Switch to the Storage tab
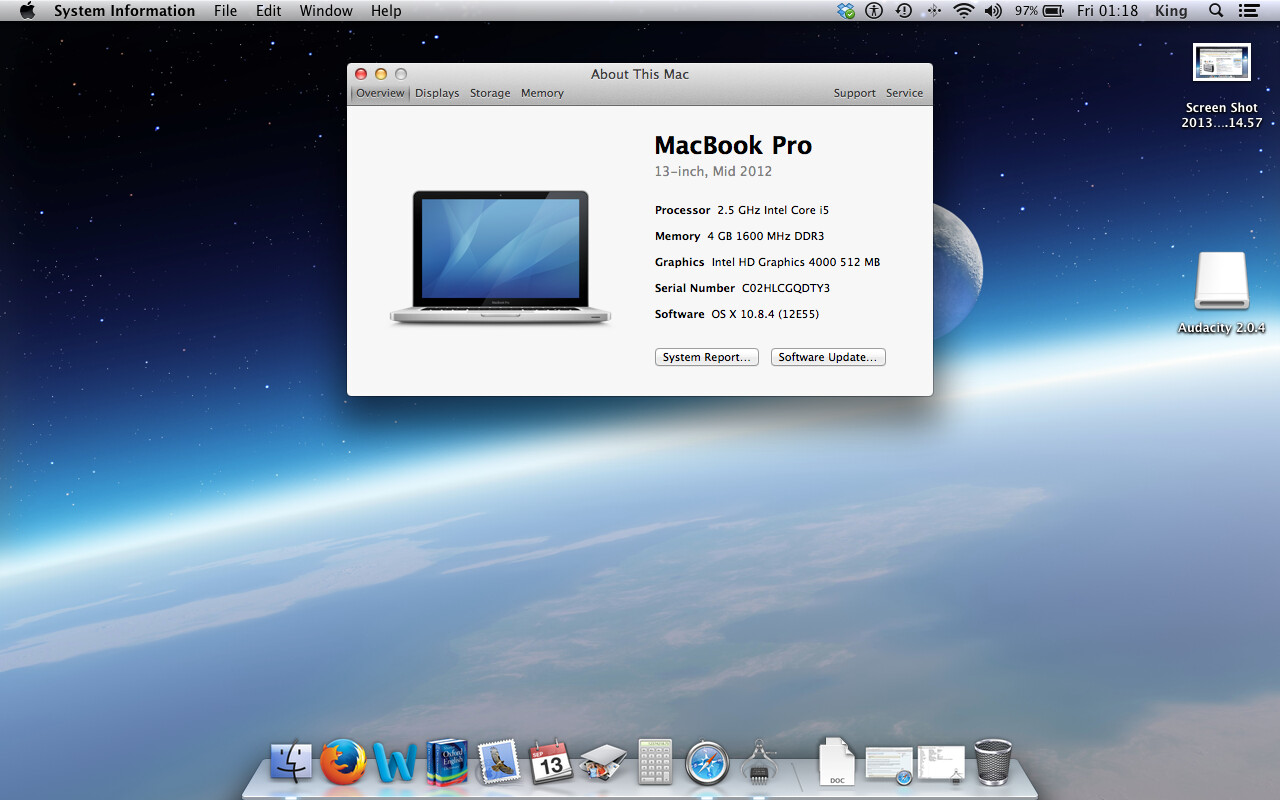 (x=490, y=93)
